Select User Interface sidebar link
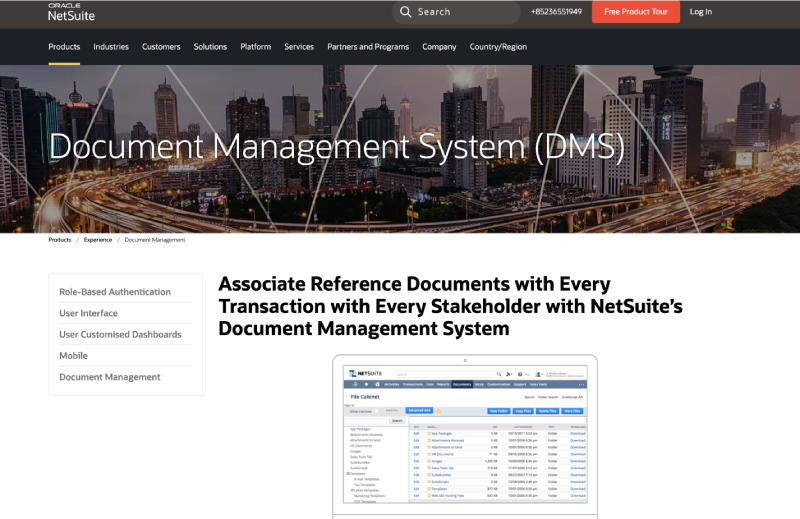Viewport: 800px width, 519px height. [88, 313]
